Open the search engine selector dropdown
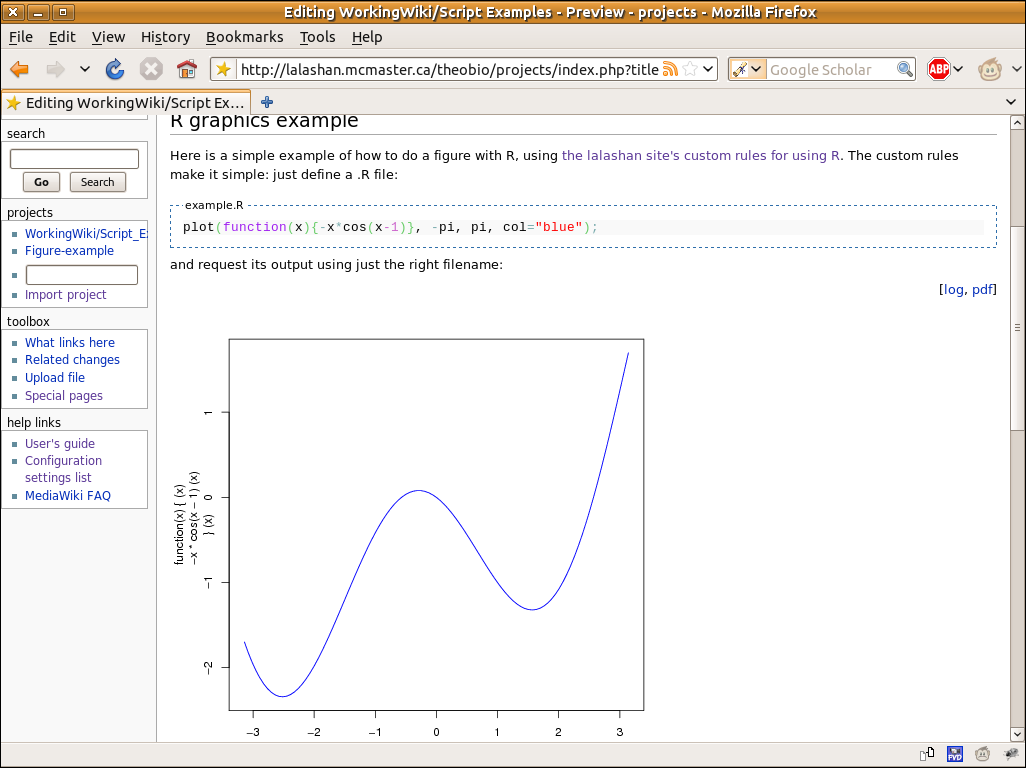The width and height of the screenshot is (1026, 768). [747, 70]
